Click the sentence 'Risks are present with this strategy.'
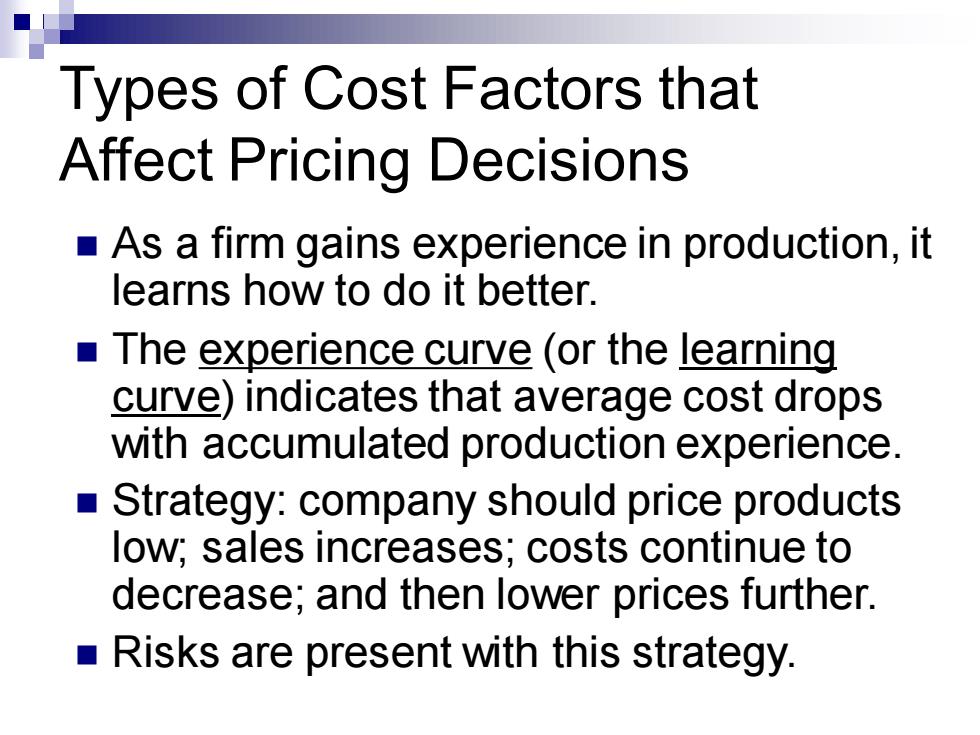Screen dimensions: 980x735 point(454,654)
